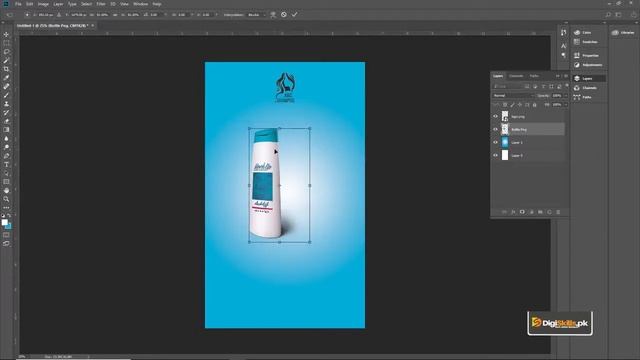Screen dimensions: 640x360
Task: Hide the Layer 0 layer
Action: coord(496,156)
